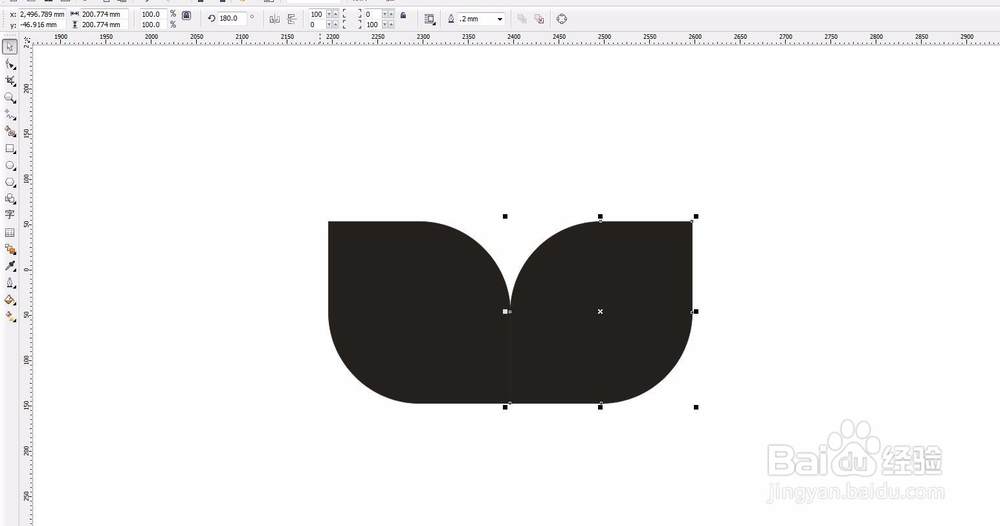Bring object to front of layer
Image resolution: width=1000 pixels, height=526 pixels.
[522, 19]
